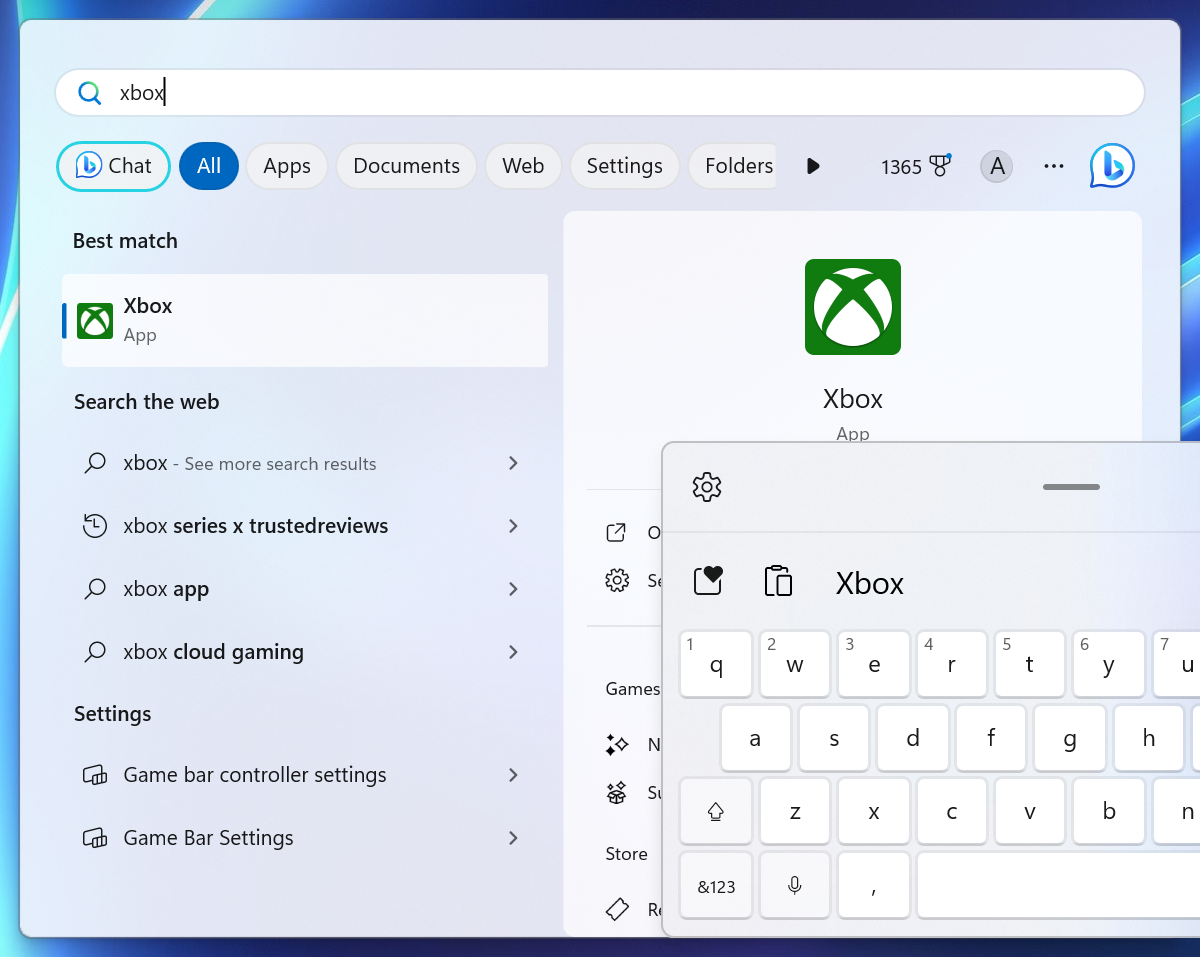
Task: Open the three-dot more options menu
Action: (1054, 166)
